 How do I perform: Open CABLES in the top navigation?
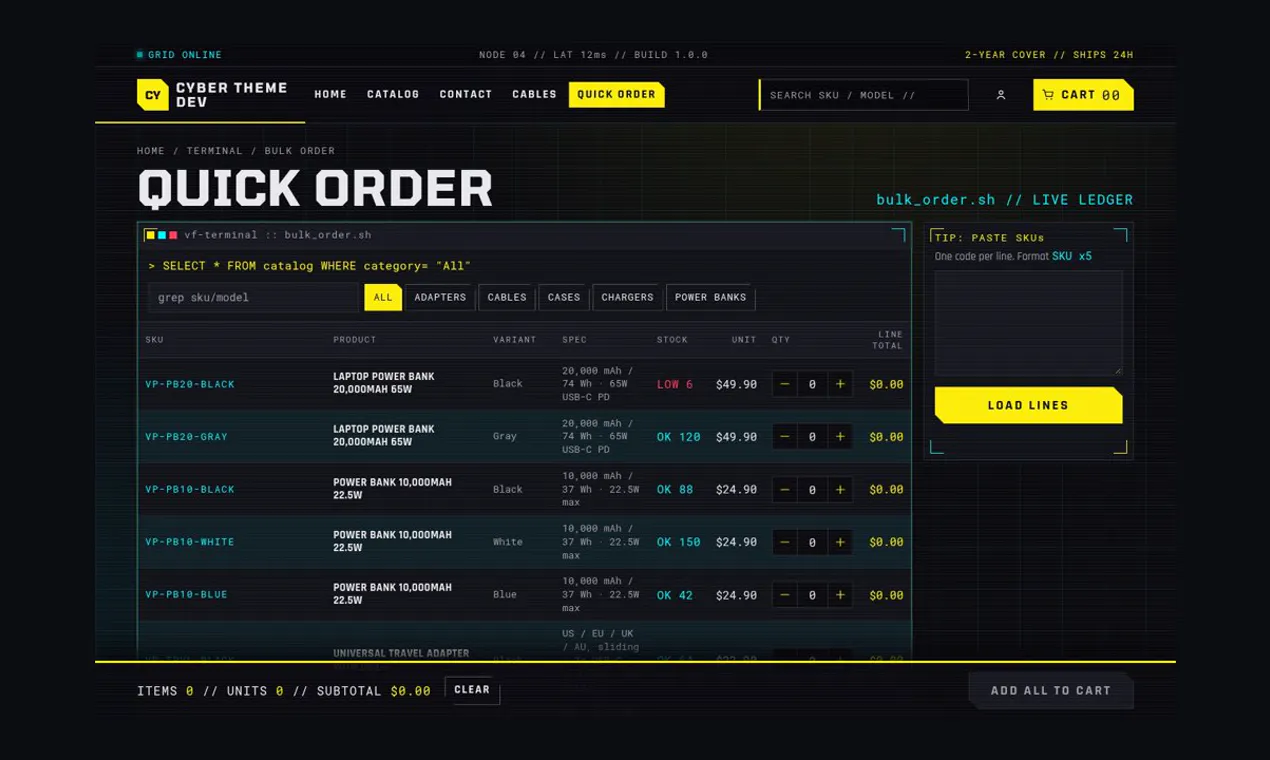pos(535,95)
